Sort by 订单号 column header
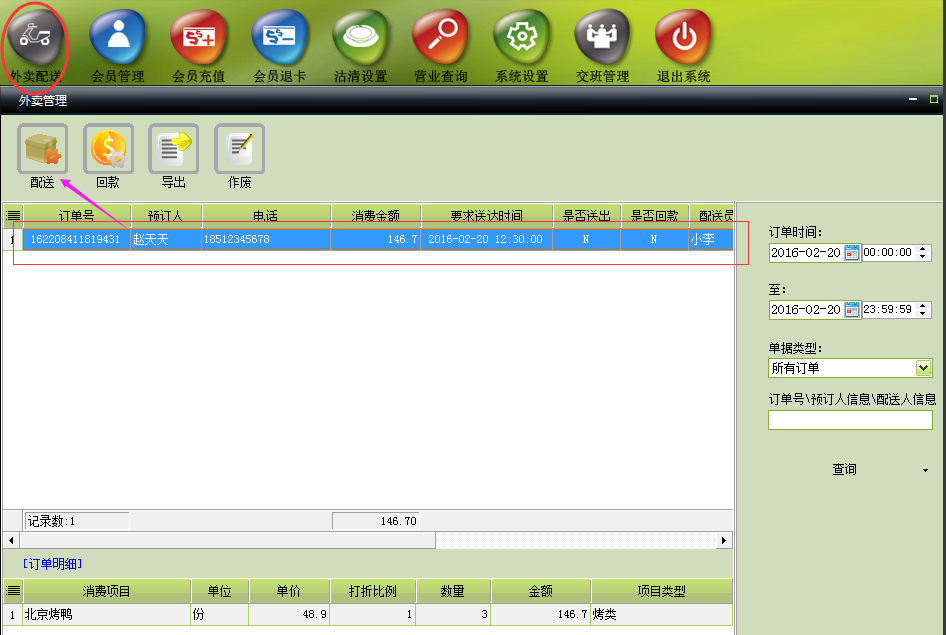 click(77, 215)
